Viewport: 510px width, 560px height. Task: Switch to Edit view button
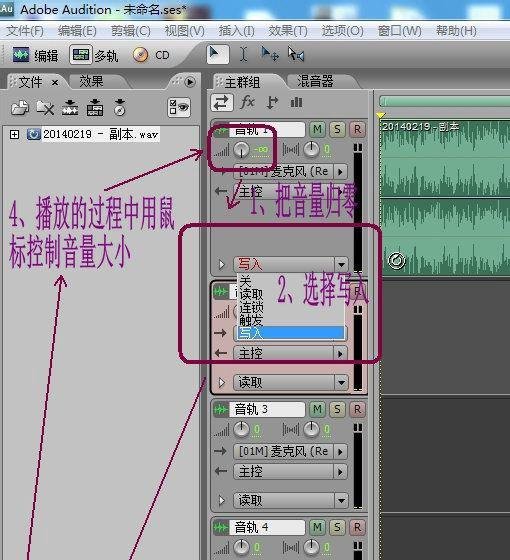[35, 55]
